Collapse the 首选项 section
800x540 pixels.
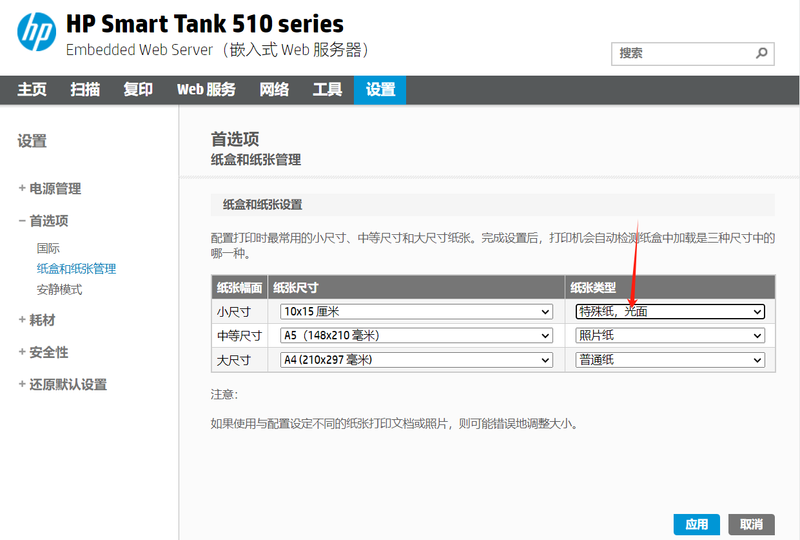click(43, 221)
